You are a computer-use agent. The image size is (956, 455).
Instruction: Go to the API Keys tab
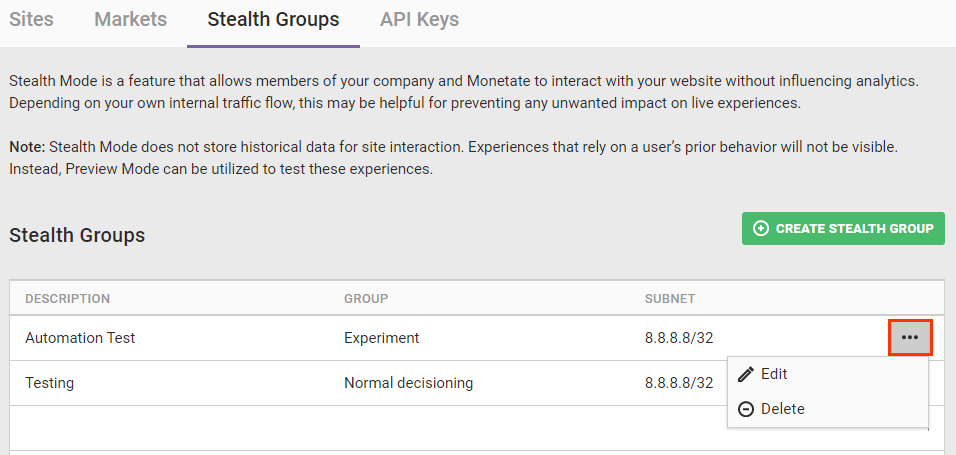coord(419,19)
